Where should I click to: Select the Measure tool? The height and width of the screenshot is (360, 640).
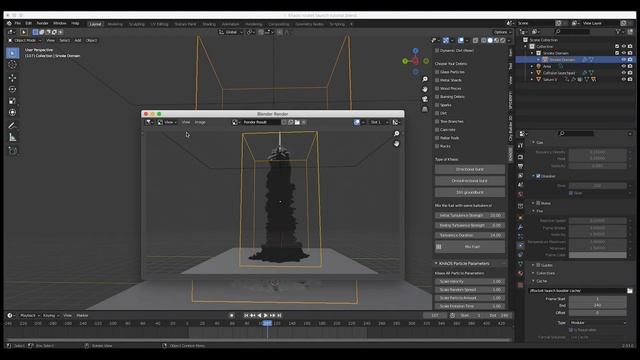[x=13, y=138]
